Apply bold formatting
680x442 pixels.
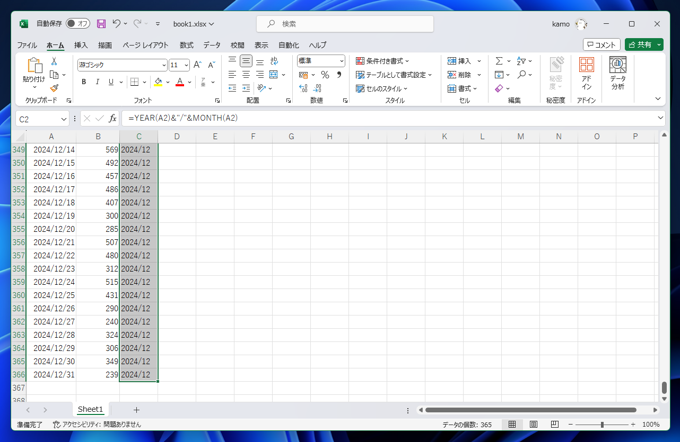coord(84,82)
